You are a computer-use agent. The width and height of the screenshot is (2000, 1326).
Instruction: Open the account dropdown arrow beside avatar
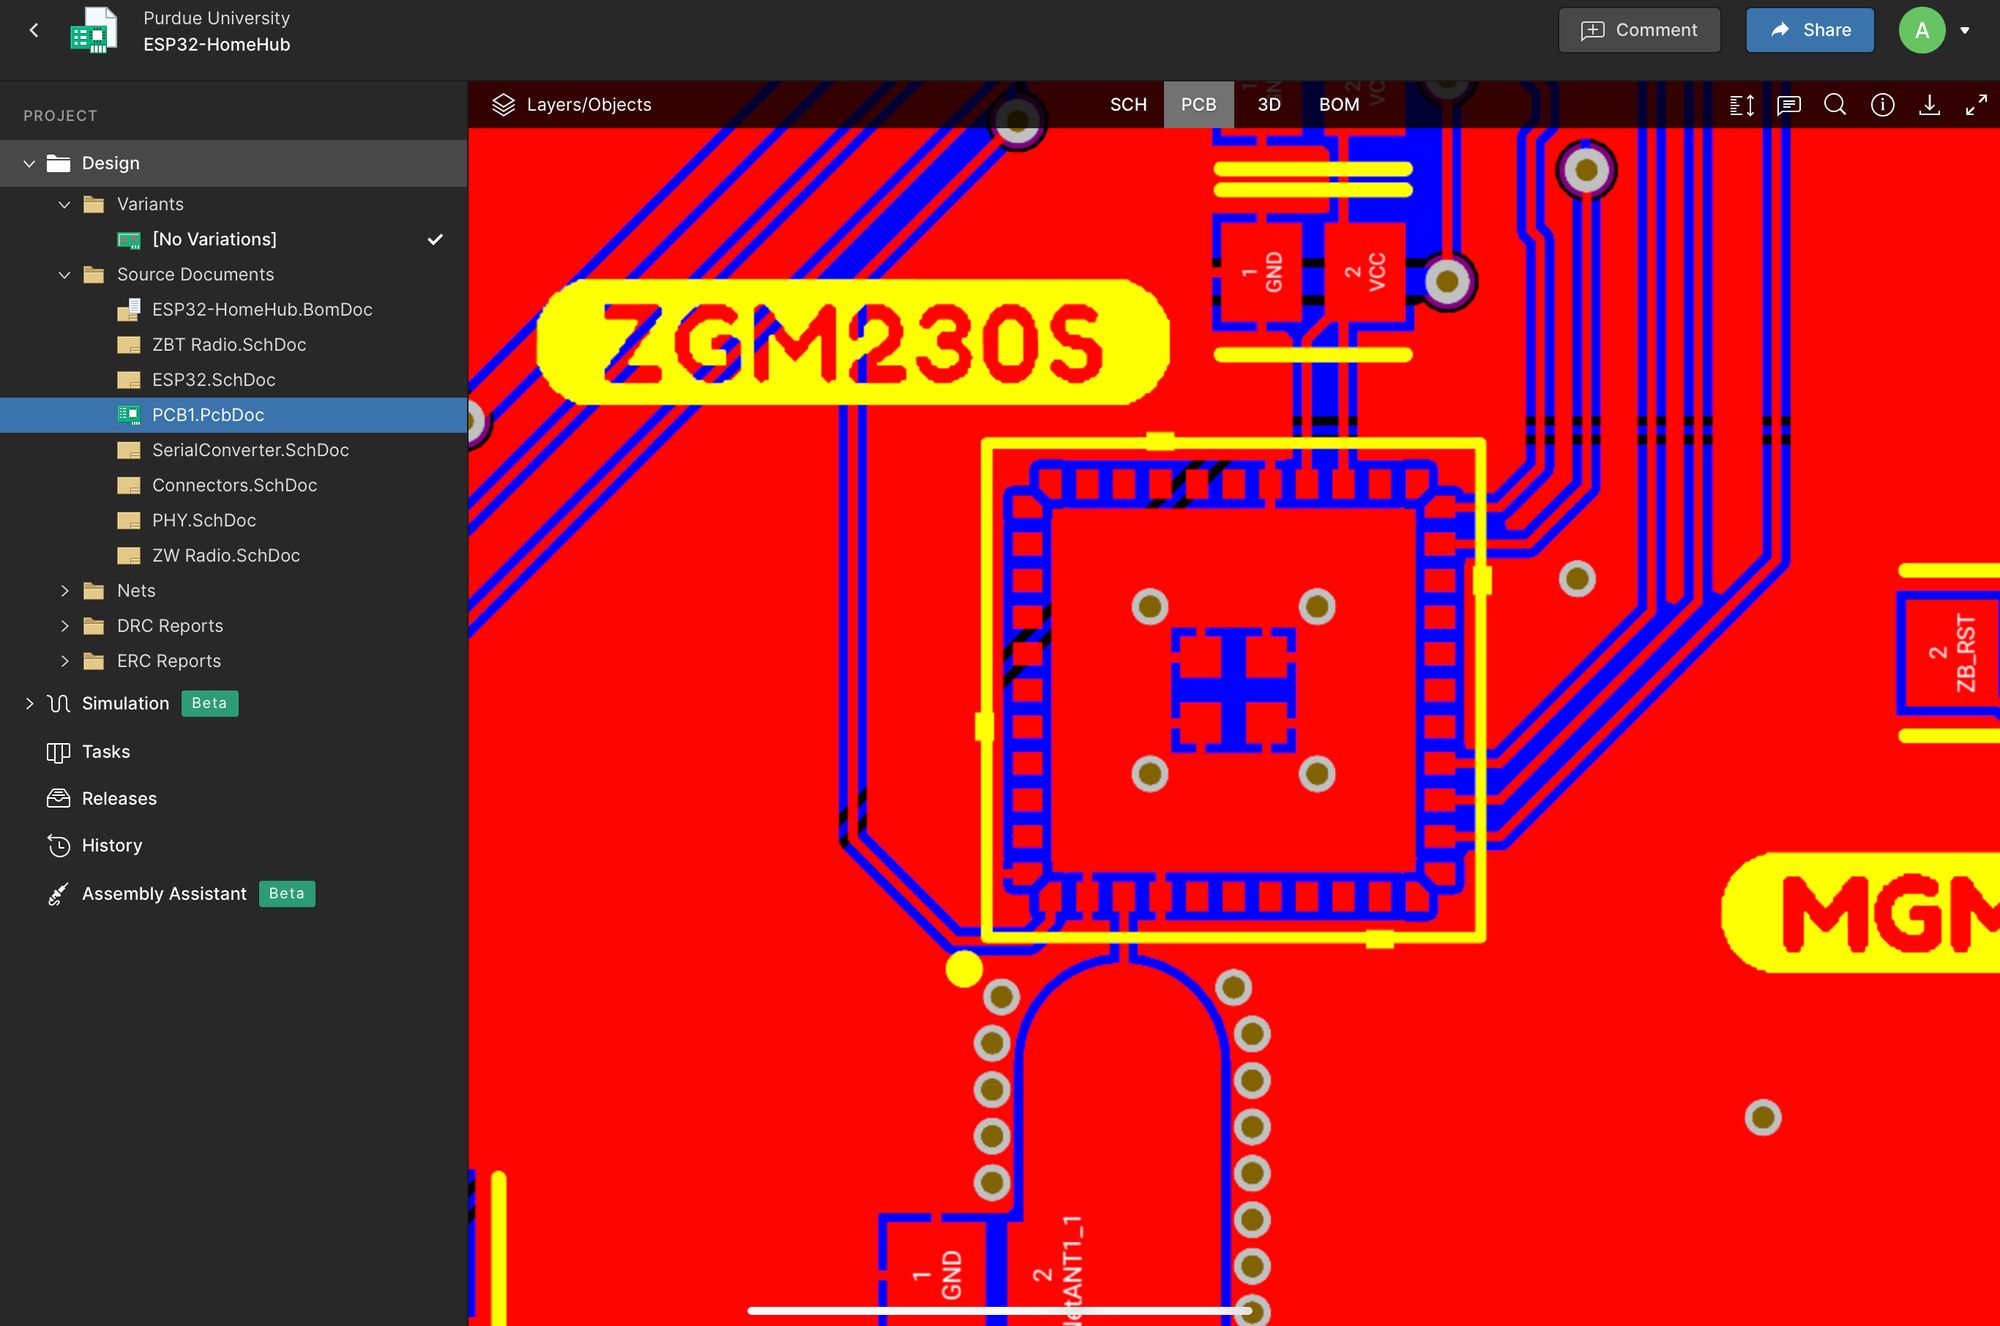point(1965,30)
